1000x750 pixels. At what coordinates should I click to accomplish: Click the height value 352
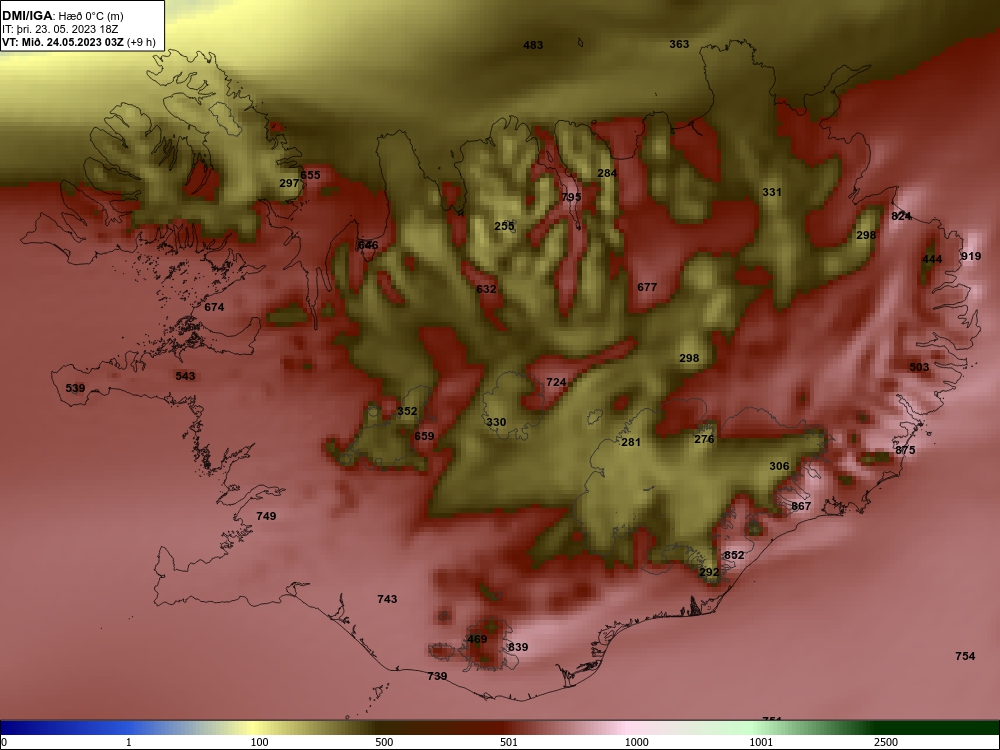407,411
